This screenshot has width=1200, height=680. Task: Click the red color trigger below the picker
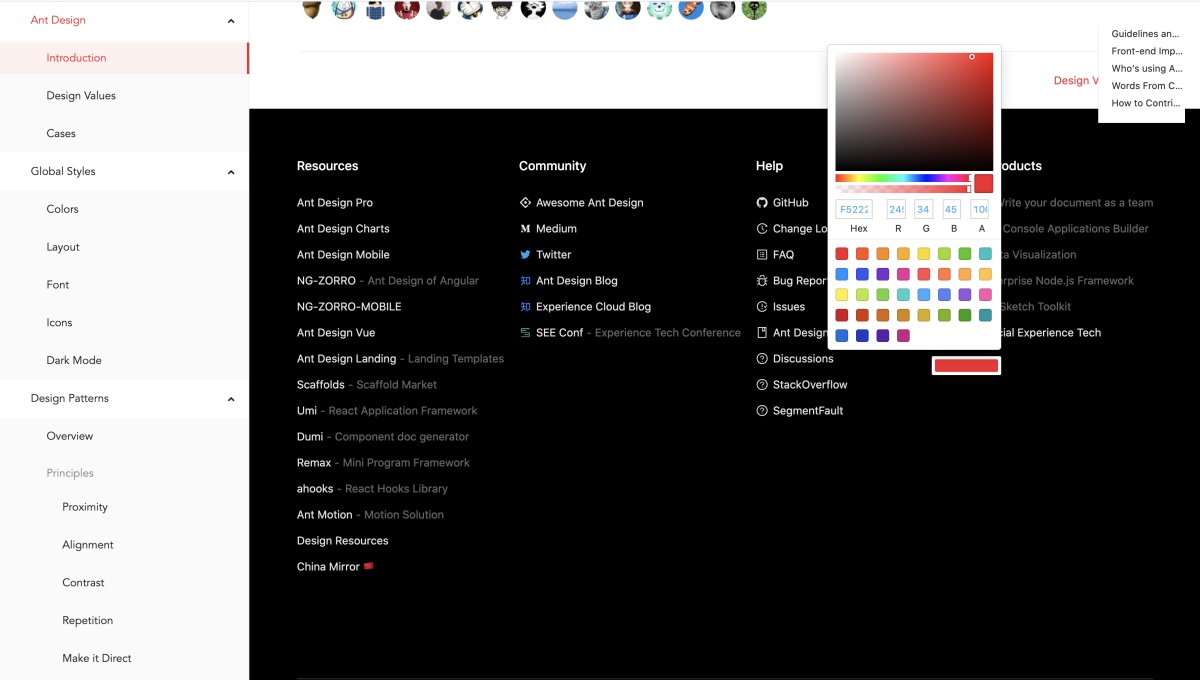pyautogui.click(x=966, y=366)
